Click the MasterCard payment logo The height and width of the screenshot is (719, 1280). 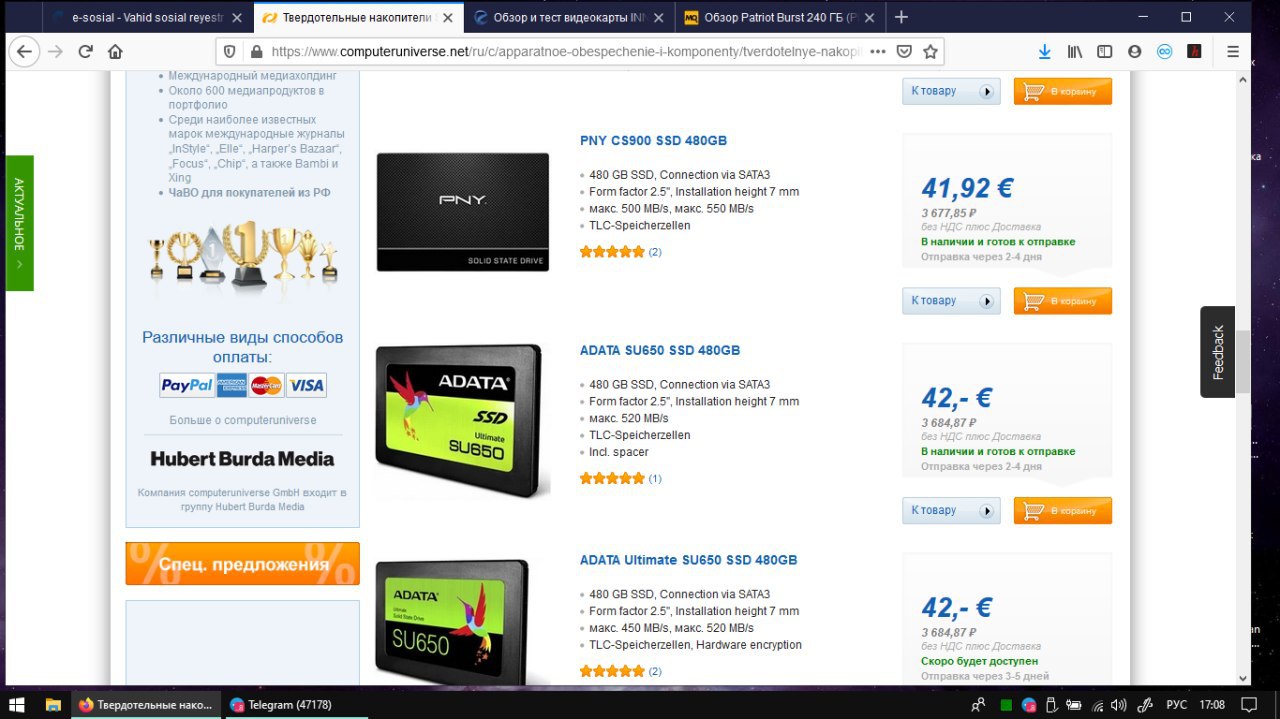266,385
